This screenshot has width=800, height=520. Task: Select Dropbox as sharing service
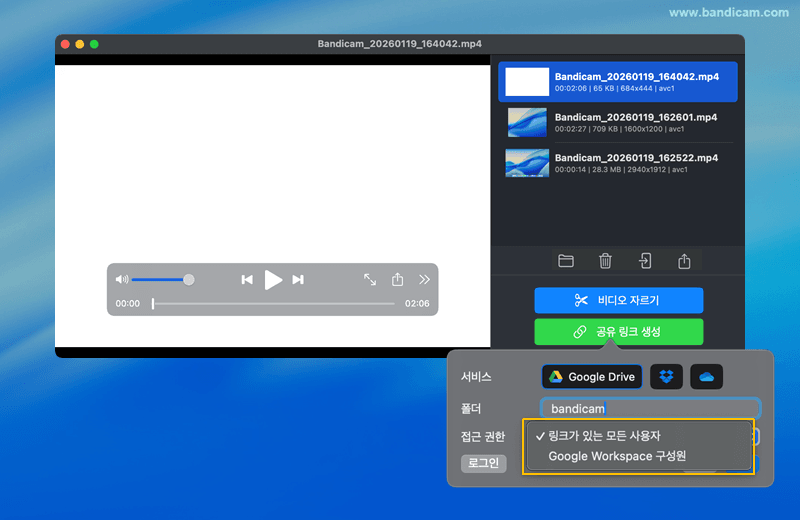pyautogui.click(x=667, y=377)
